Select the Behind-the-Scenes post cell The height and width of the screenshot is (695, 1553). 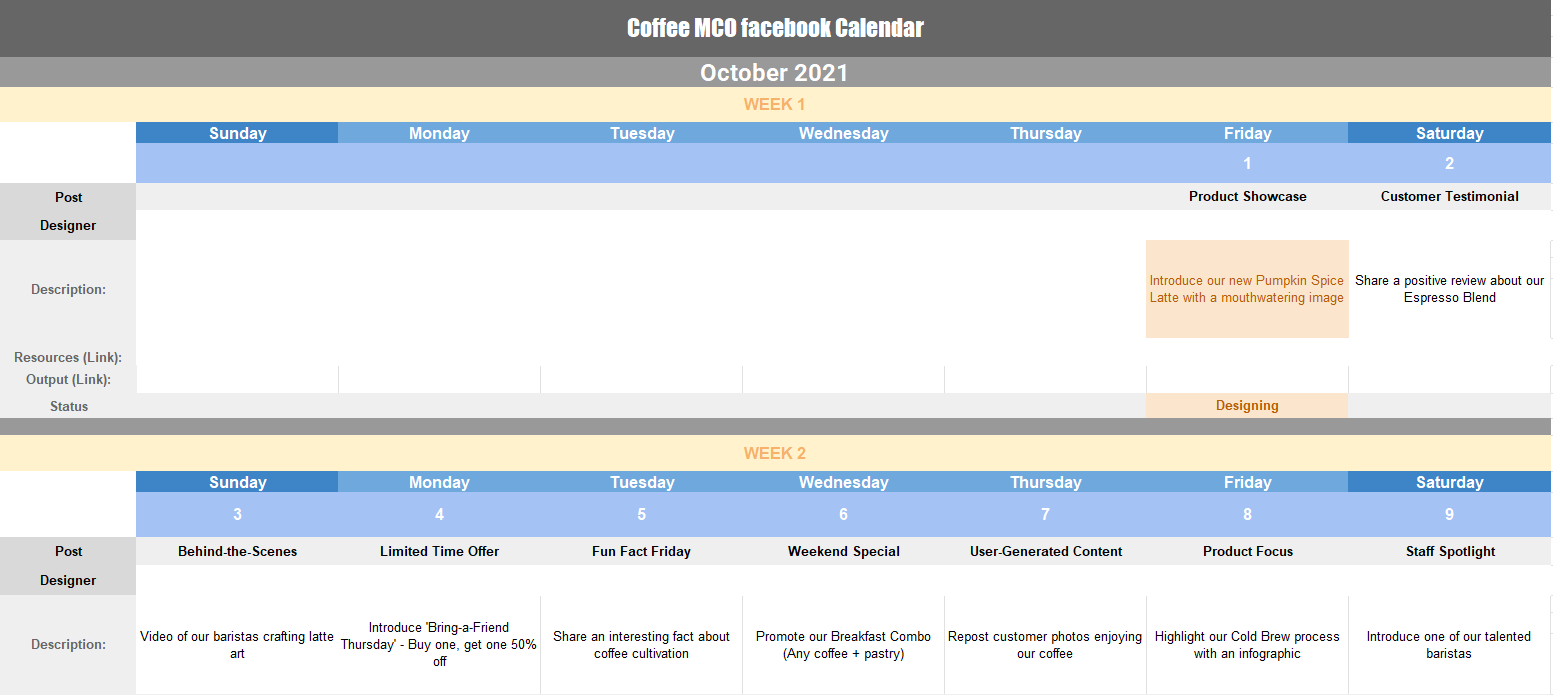pos(237,551)
